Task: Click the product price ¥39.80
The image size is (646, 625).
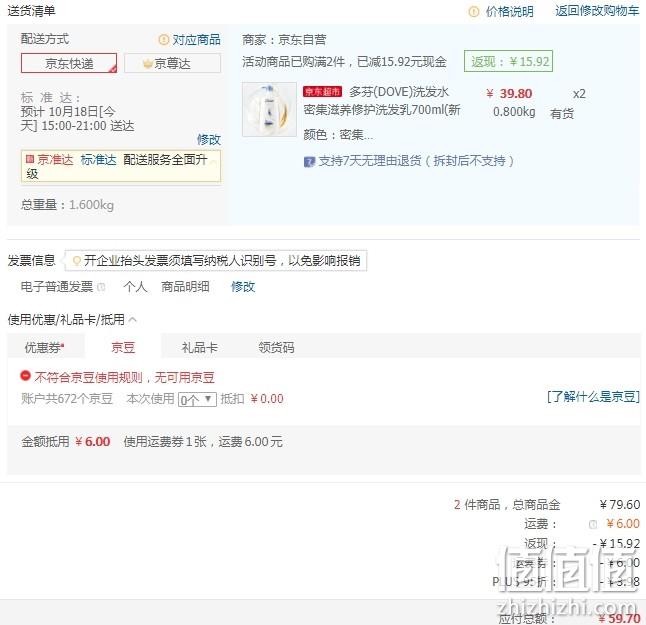Action: click(509, 94)
